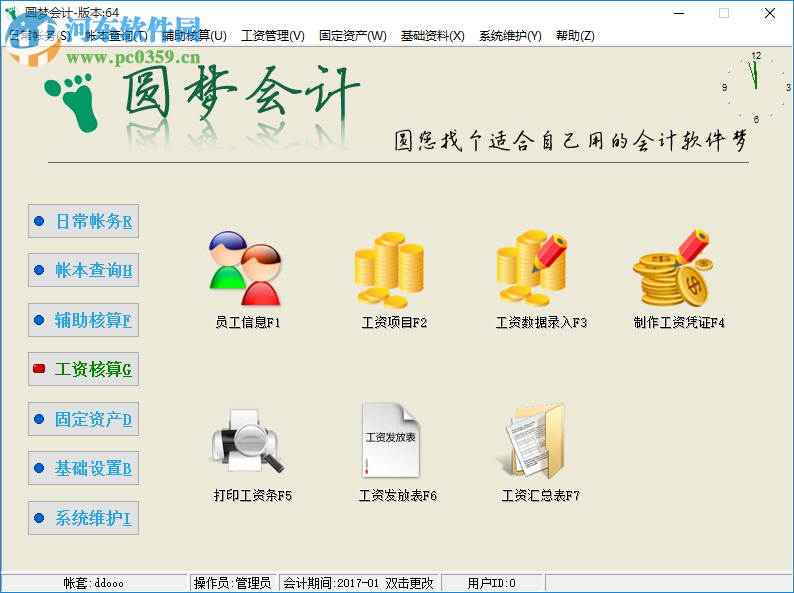The width and height of the screenshot is (794, 593).
Task: Click the 圆梦会计 logo footprint icon
Action: (x=72, y=103)
